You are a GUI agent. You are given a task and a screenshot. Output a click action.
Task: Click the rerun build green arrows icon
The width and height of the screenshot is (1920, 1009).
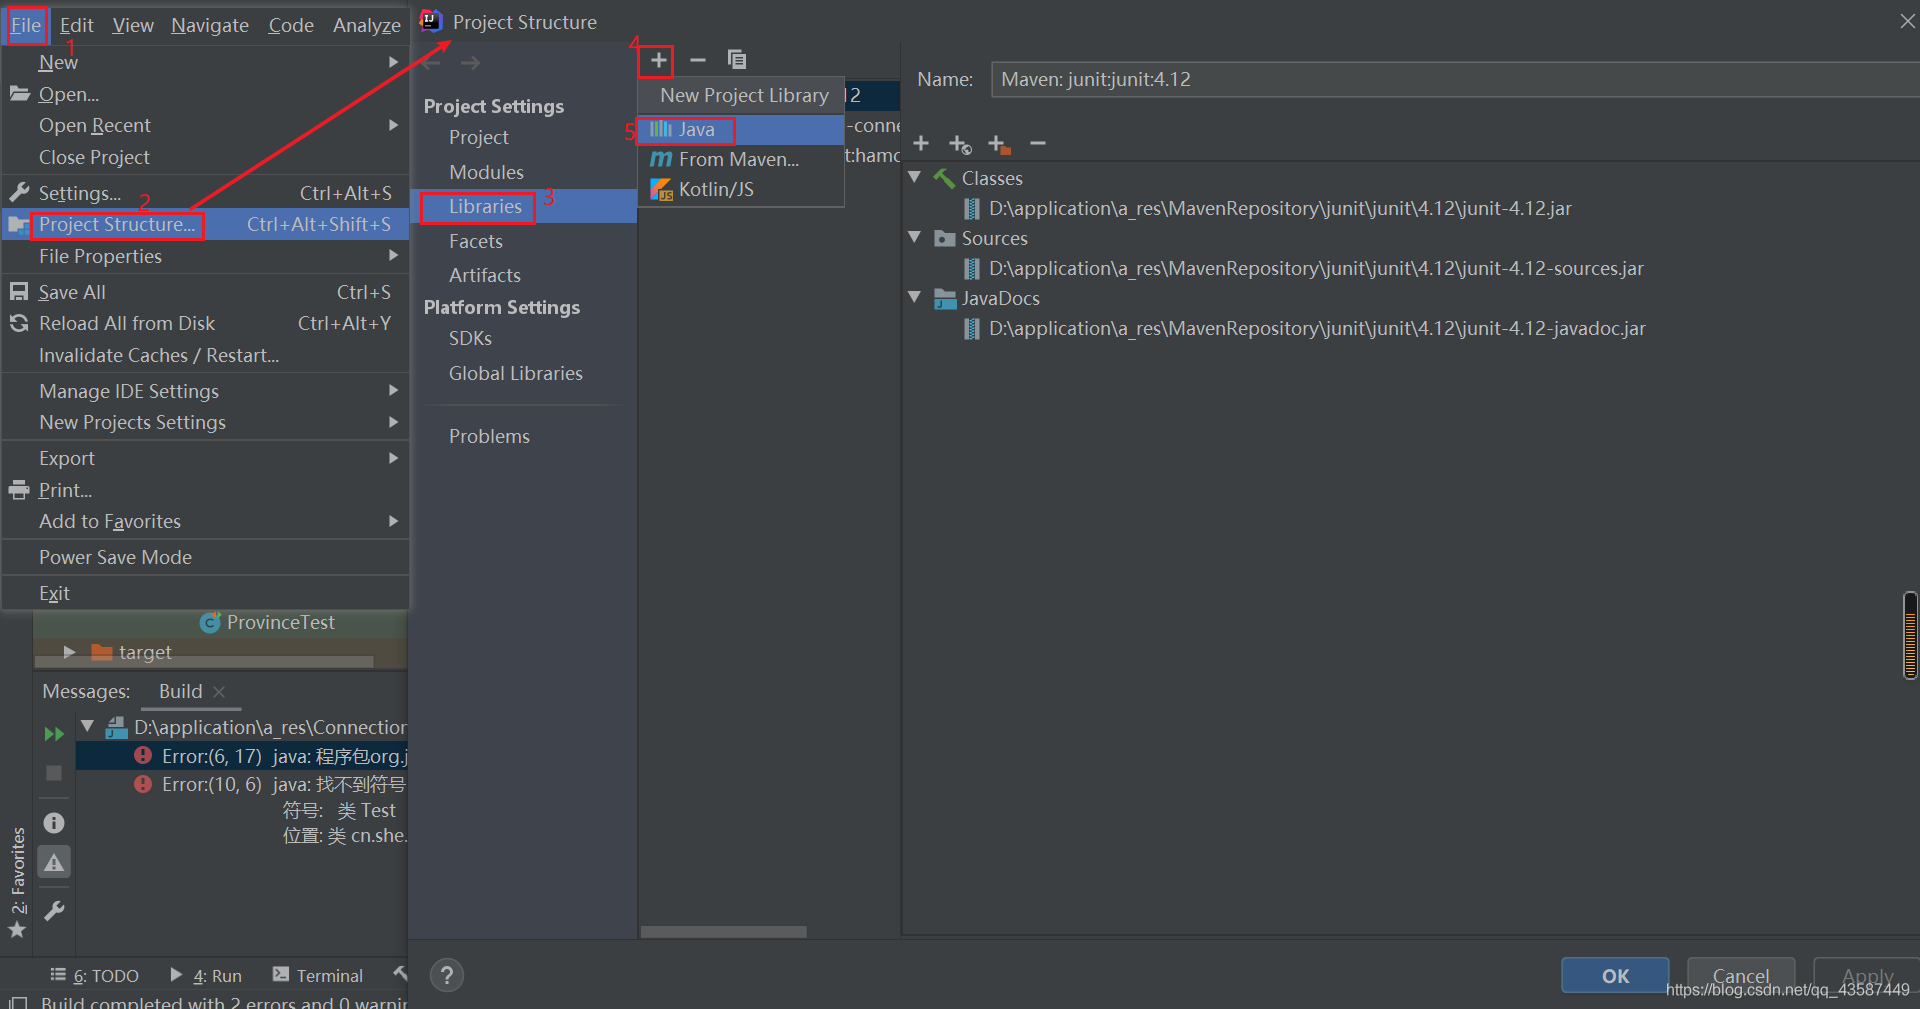point(54,734)
